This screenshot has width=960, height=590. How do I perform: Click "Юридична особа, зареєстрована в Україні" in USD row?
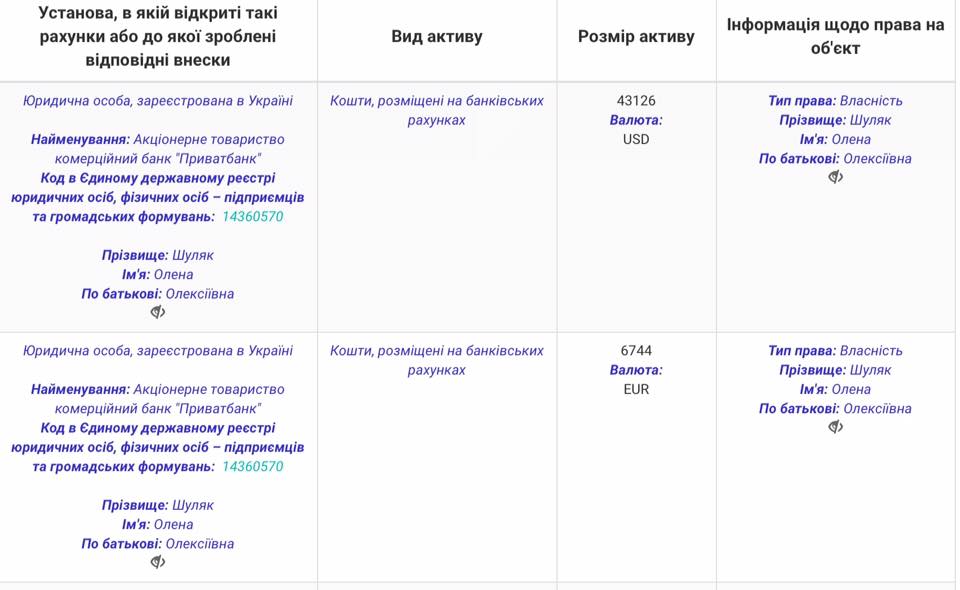tap(158, 101)
